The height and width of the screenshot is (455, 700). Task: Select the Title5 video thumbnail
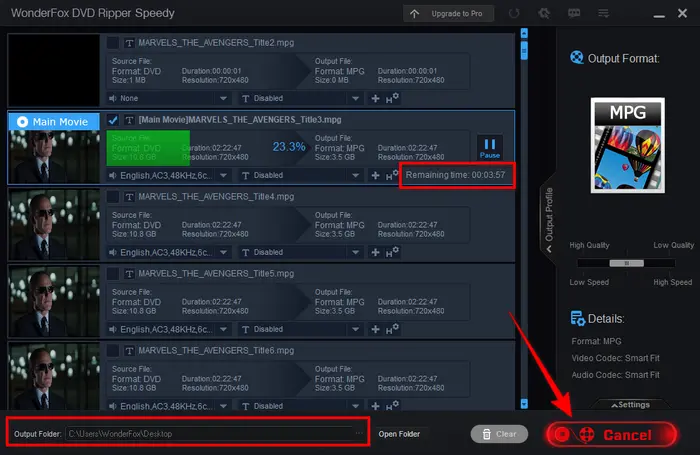(54, 301)
